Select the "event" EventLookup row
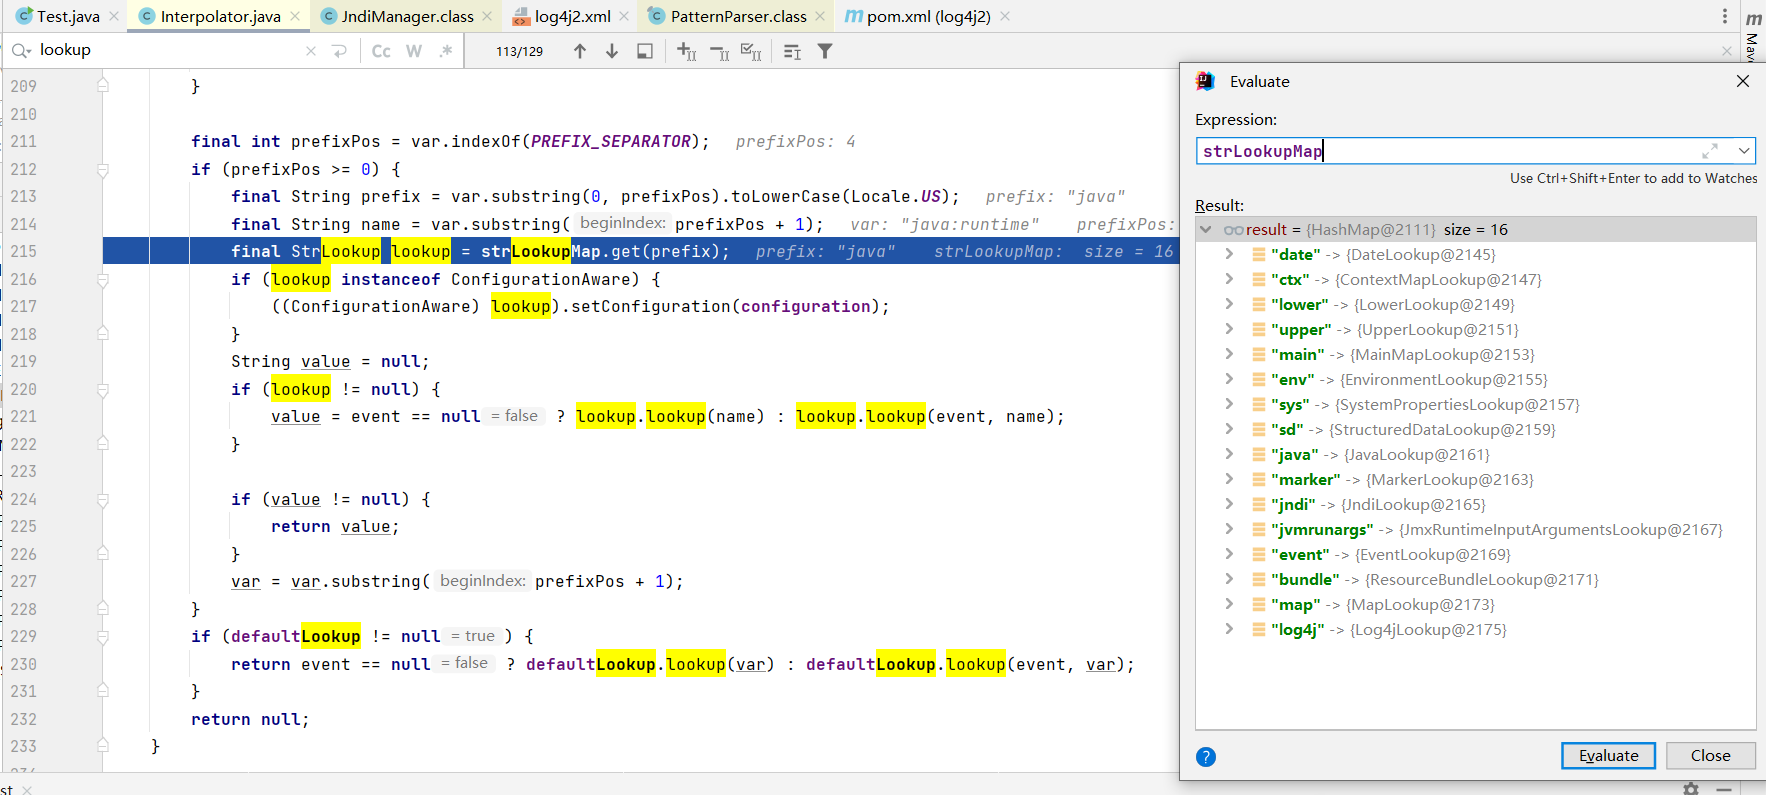Screen dimensions: 1766x795 (x=1476, y=554)
